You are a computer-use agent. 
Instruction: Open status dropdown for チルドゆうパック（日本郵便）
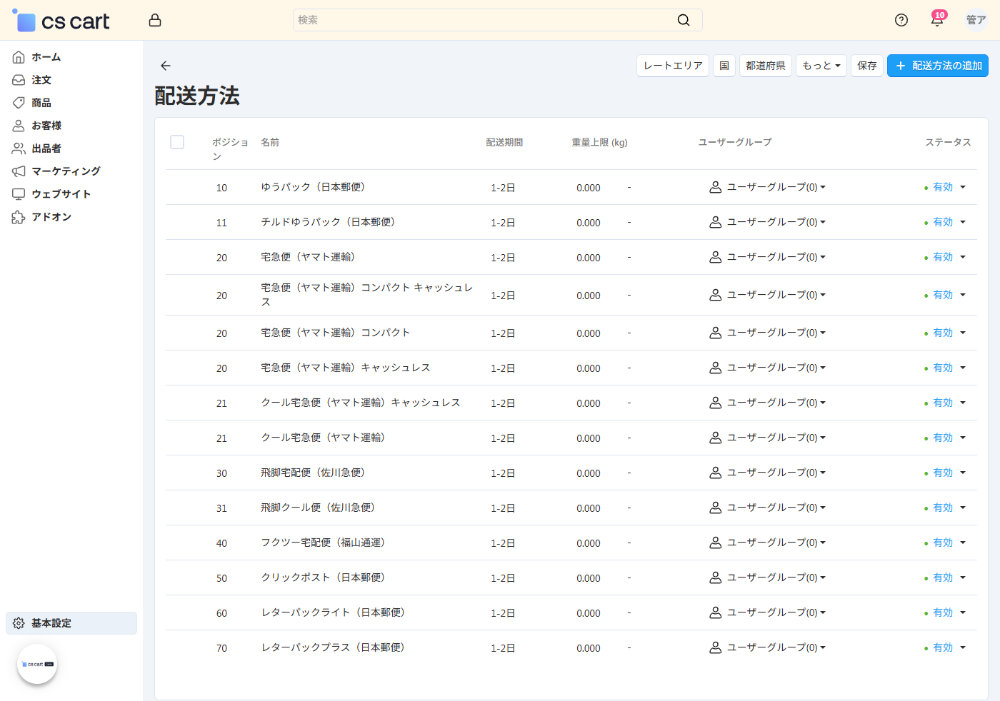[x=945, y=222]
